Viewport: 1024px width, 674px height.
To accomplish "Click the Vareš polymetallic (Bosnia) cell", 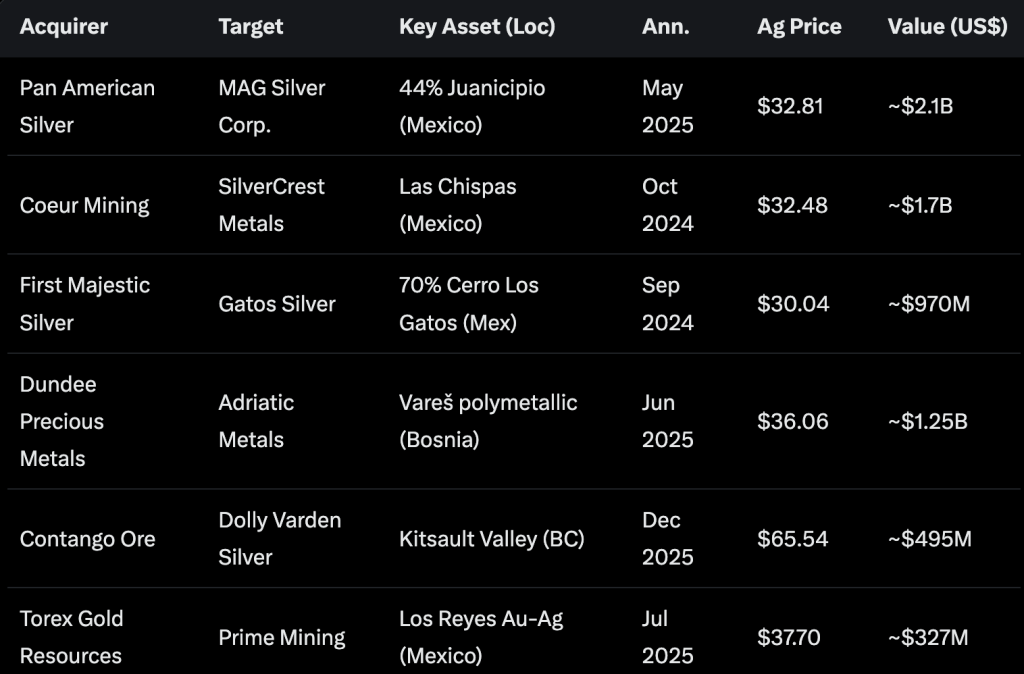I will 488,421.
